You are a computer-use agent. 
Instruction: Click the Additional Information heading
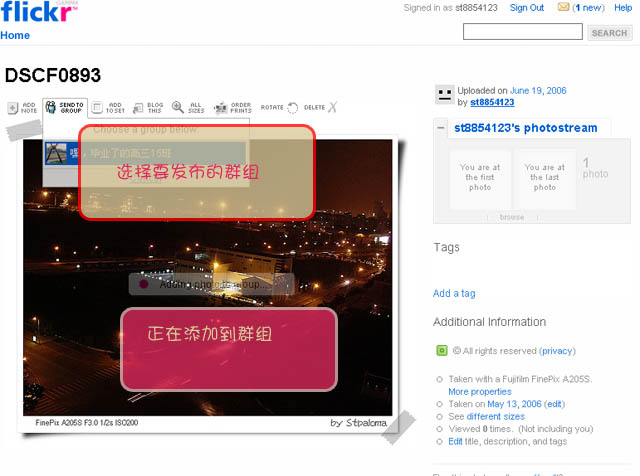(489, 322)
